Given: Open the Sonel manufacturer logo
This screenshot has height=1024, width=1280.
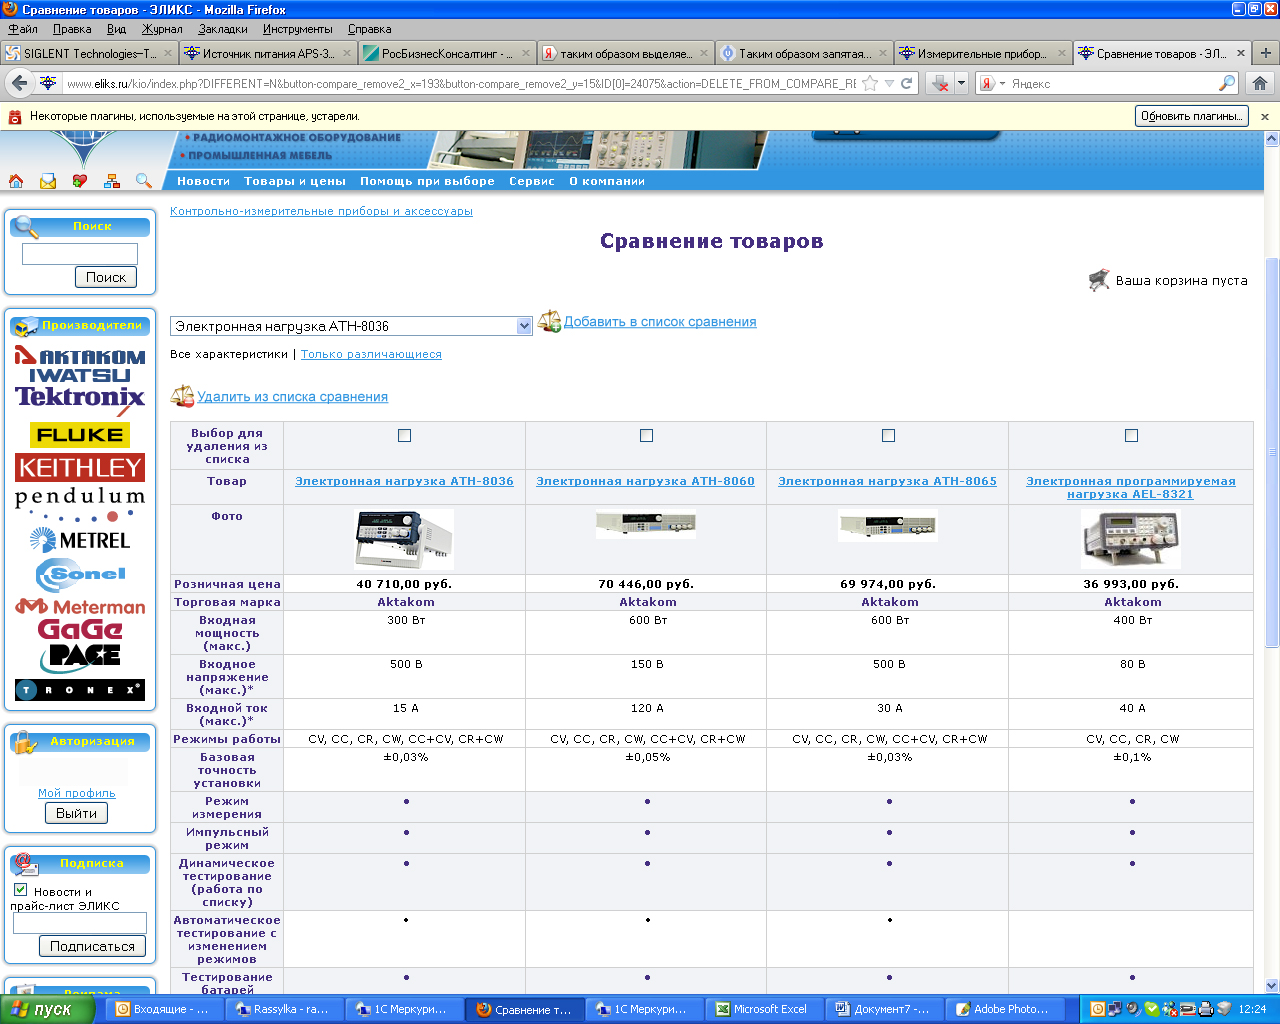Looking at the screenshot, I should coord(80,574).
